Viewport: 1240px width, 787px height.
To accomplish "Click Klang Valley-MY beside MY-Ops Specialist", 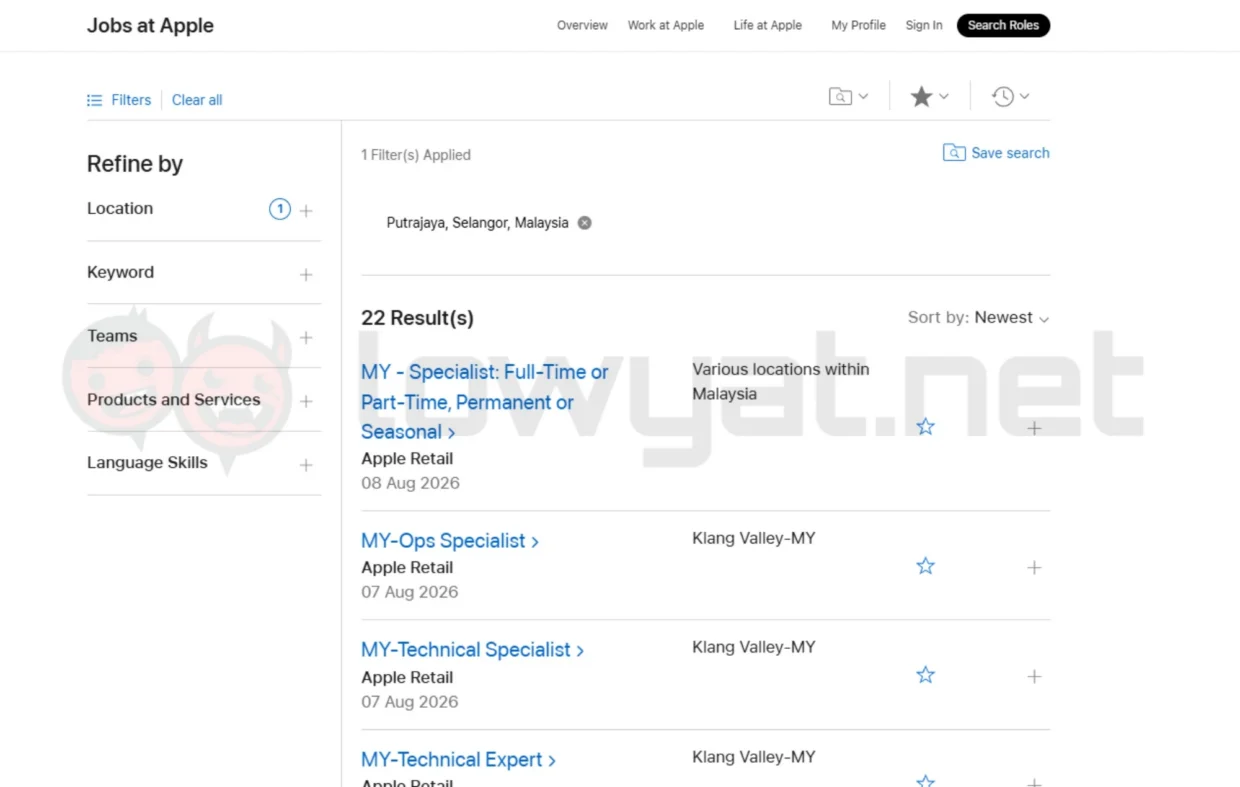I will 754,538.
